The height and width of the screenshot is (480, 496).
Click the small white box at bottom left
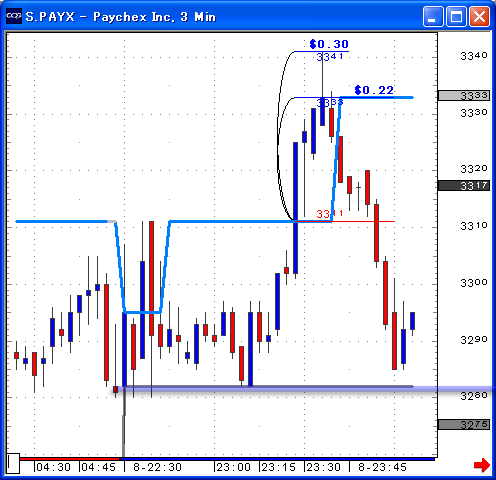pos(13,463)
